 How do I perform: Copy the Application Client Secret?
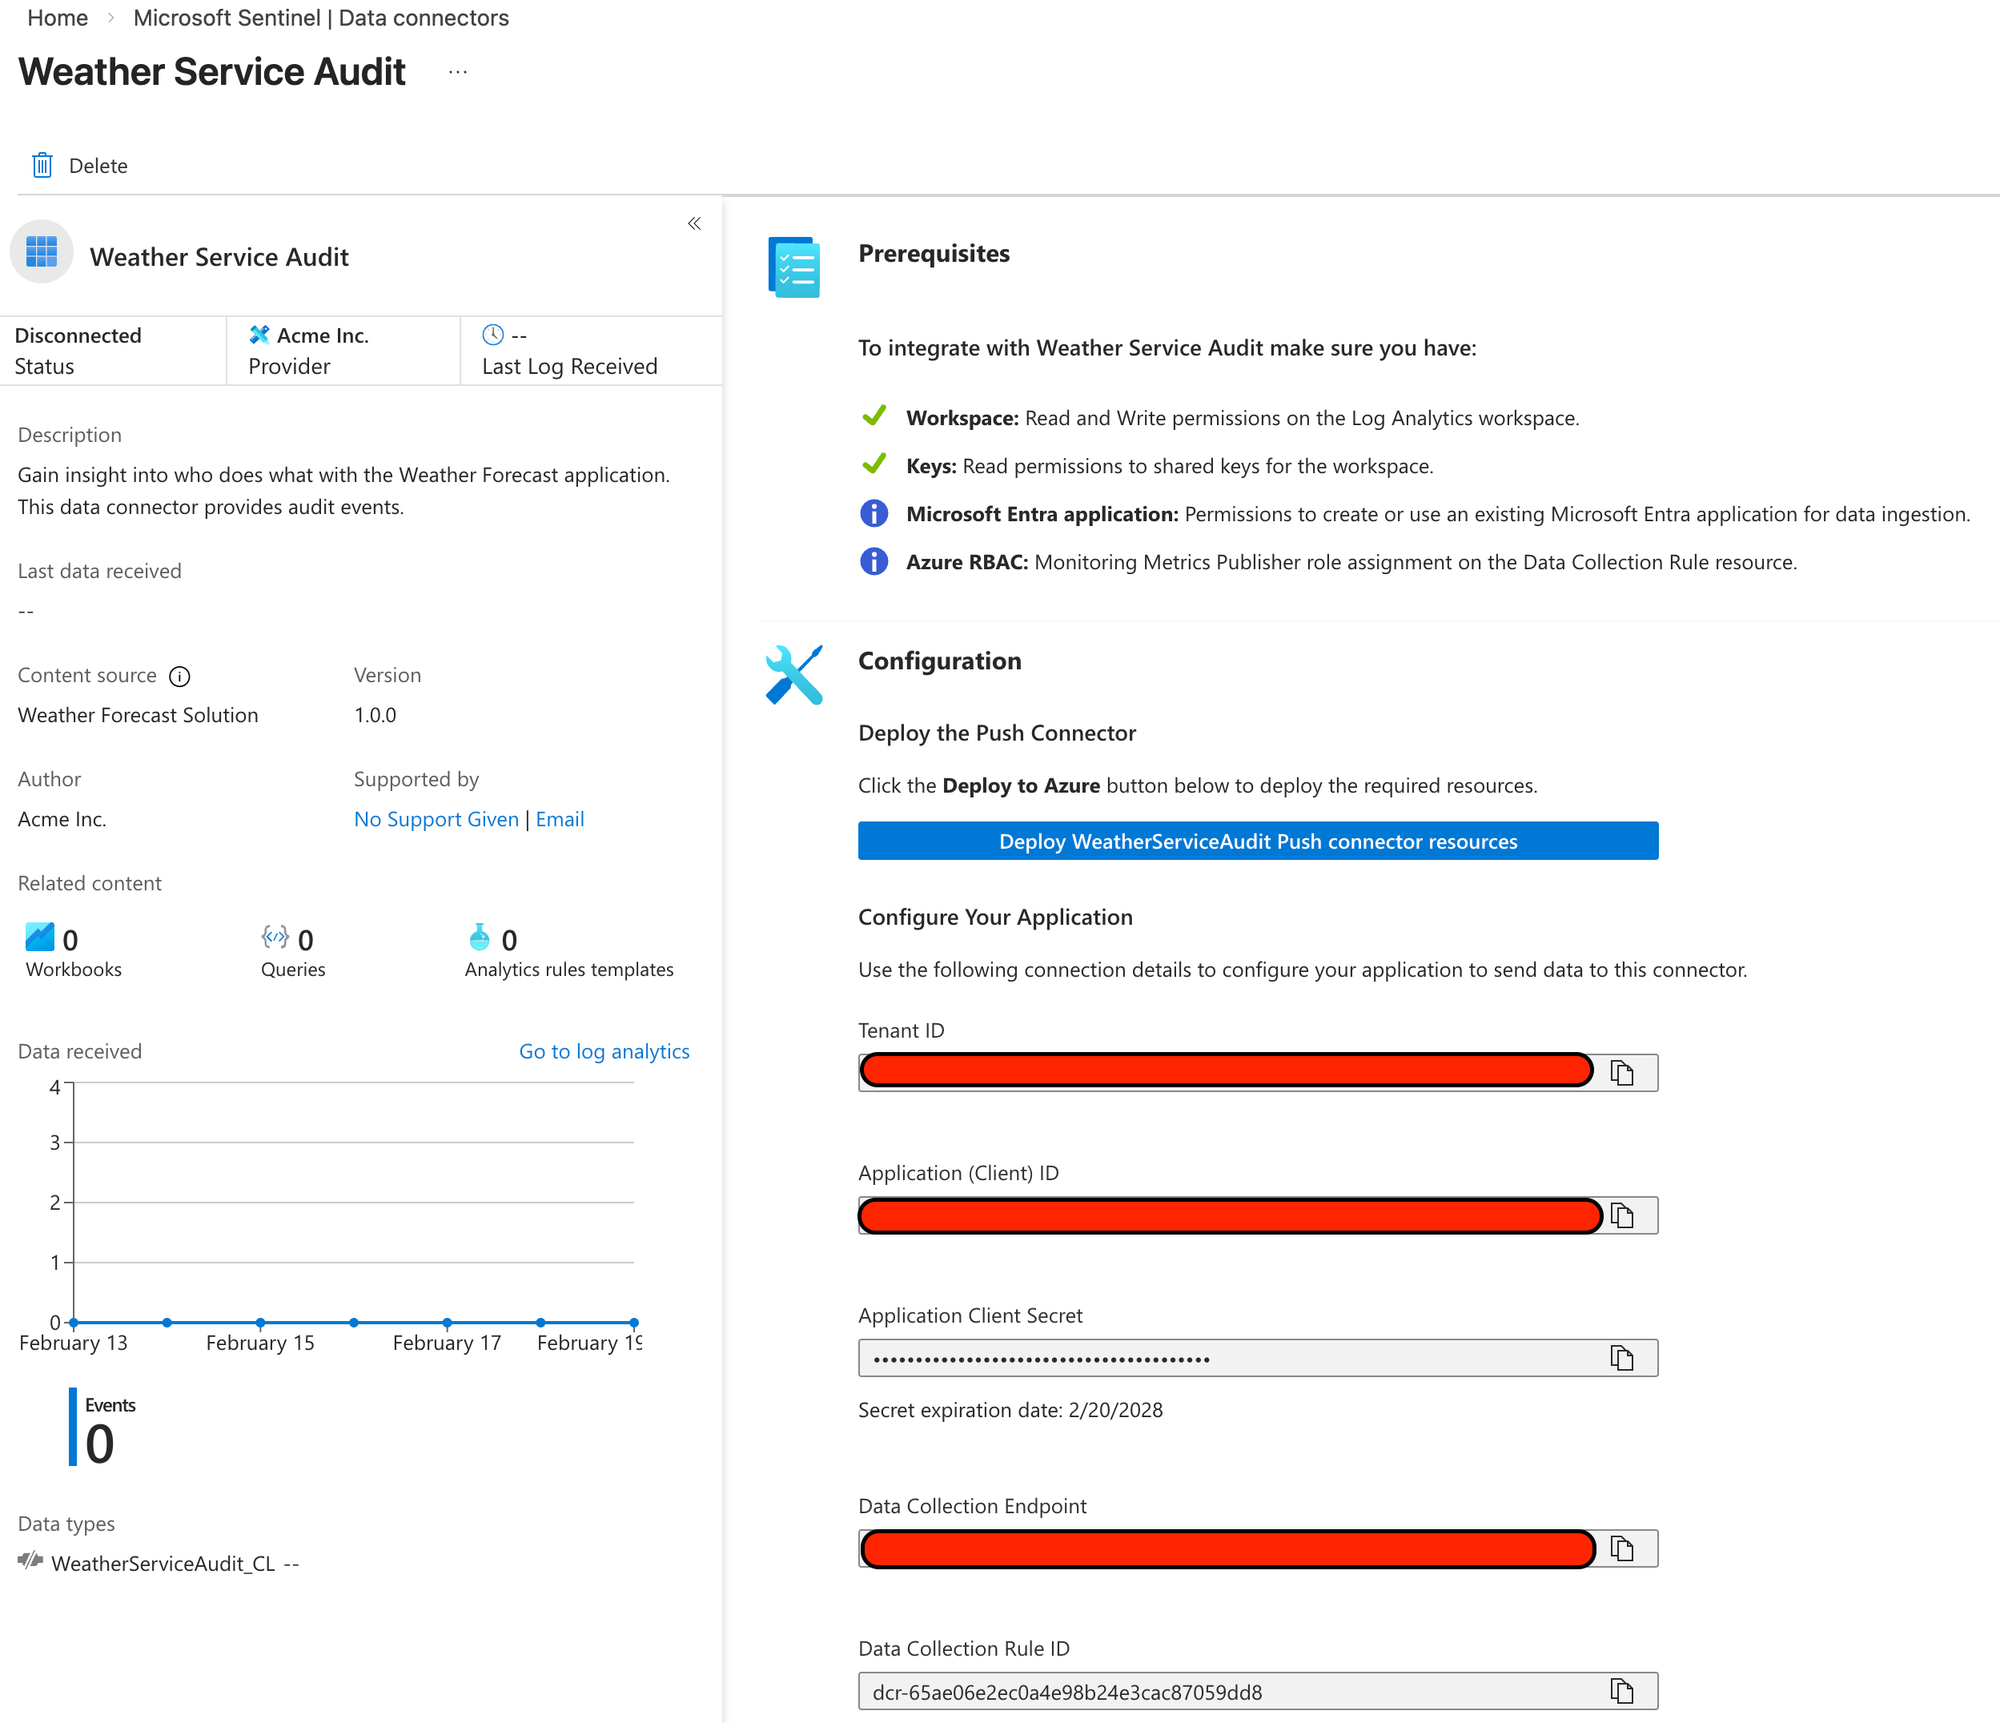[1621, 1358]
